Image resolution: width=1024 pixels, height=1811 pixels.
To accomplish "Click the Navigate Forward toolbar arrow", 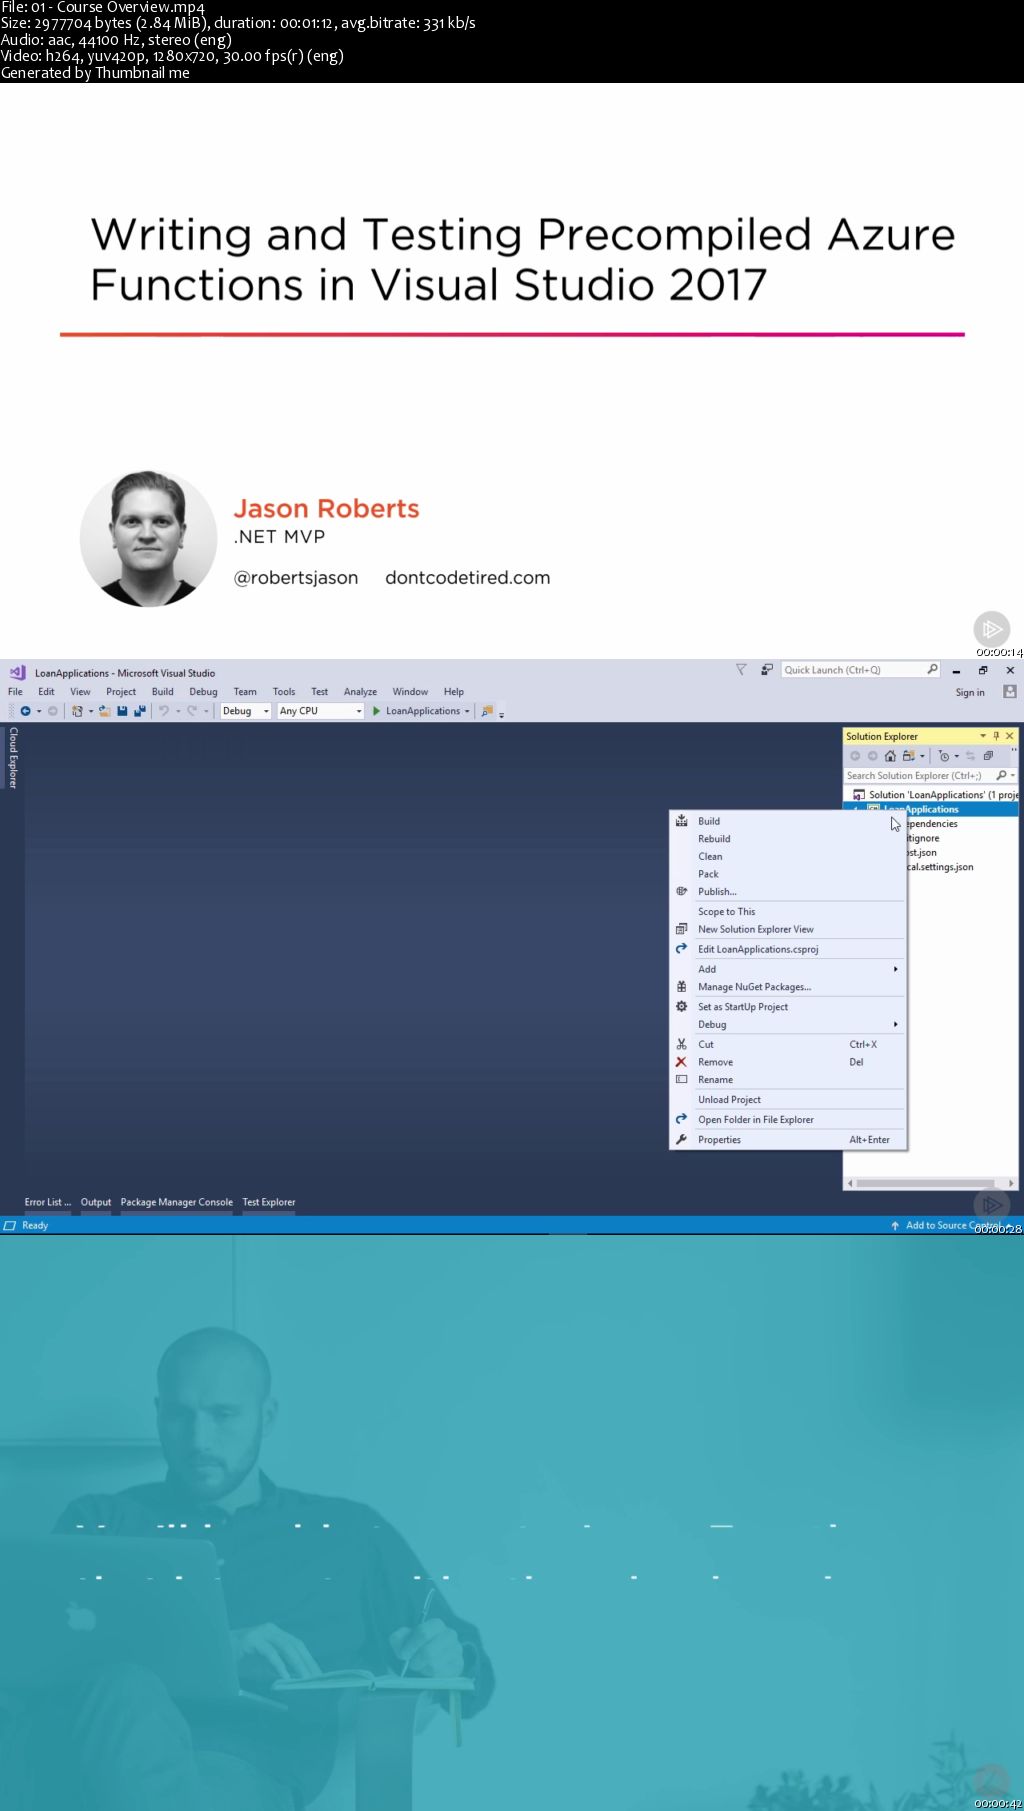I will [x=53, y=711].
